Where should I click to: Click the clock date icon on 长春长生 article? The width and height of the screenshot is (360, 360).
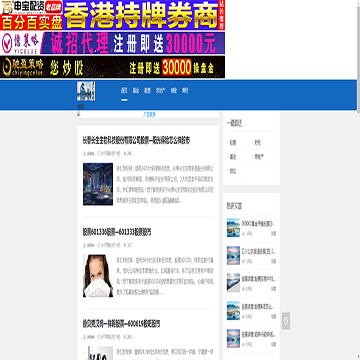click(98, 154)
